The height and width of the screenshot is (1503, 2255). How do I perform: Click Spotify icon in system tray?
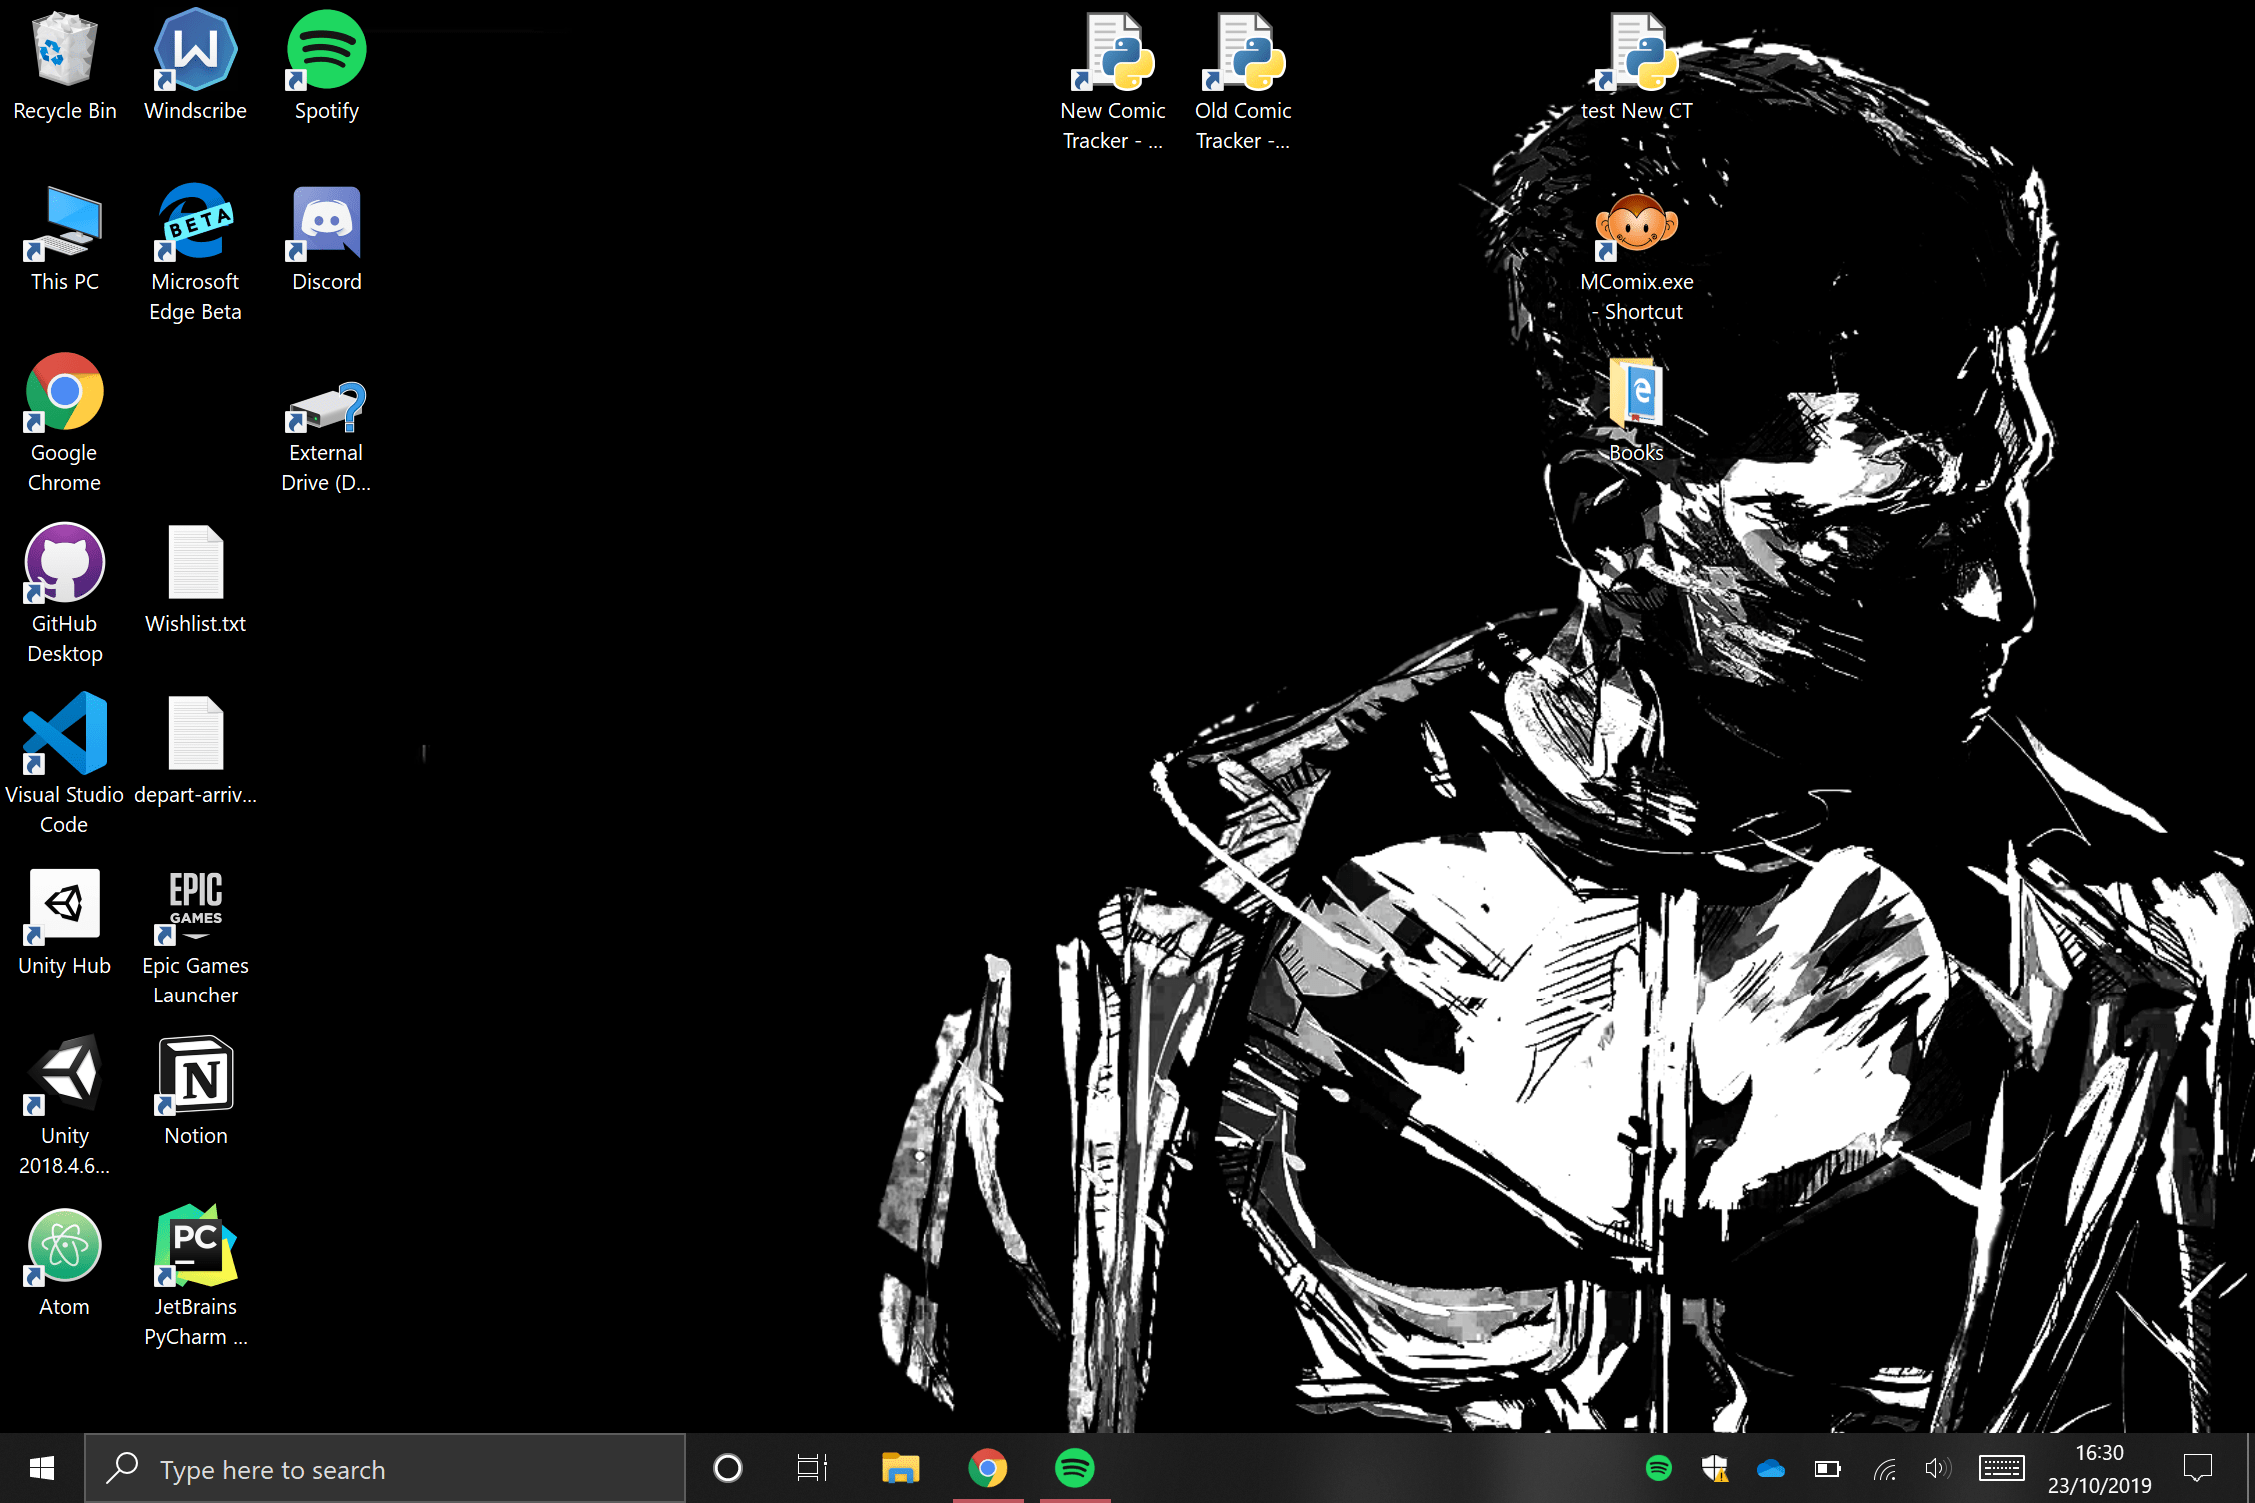coord(1658,1468)
